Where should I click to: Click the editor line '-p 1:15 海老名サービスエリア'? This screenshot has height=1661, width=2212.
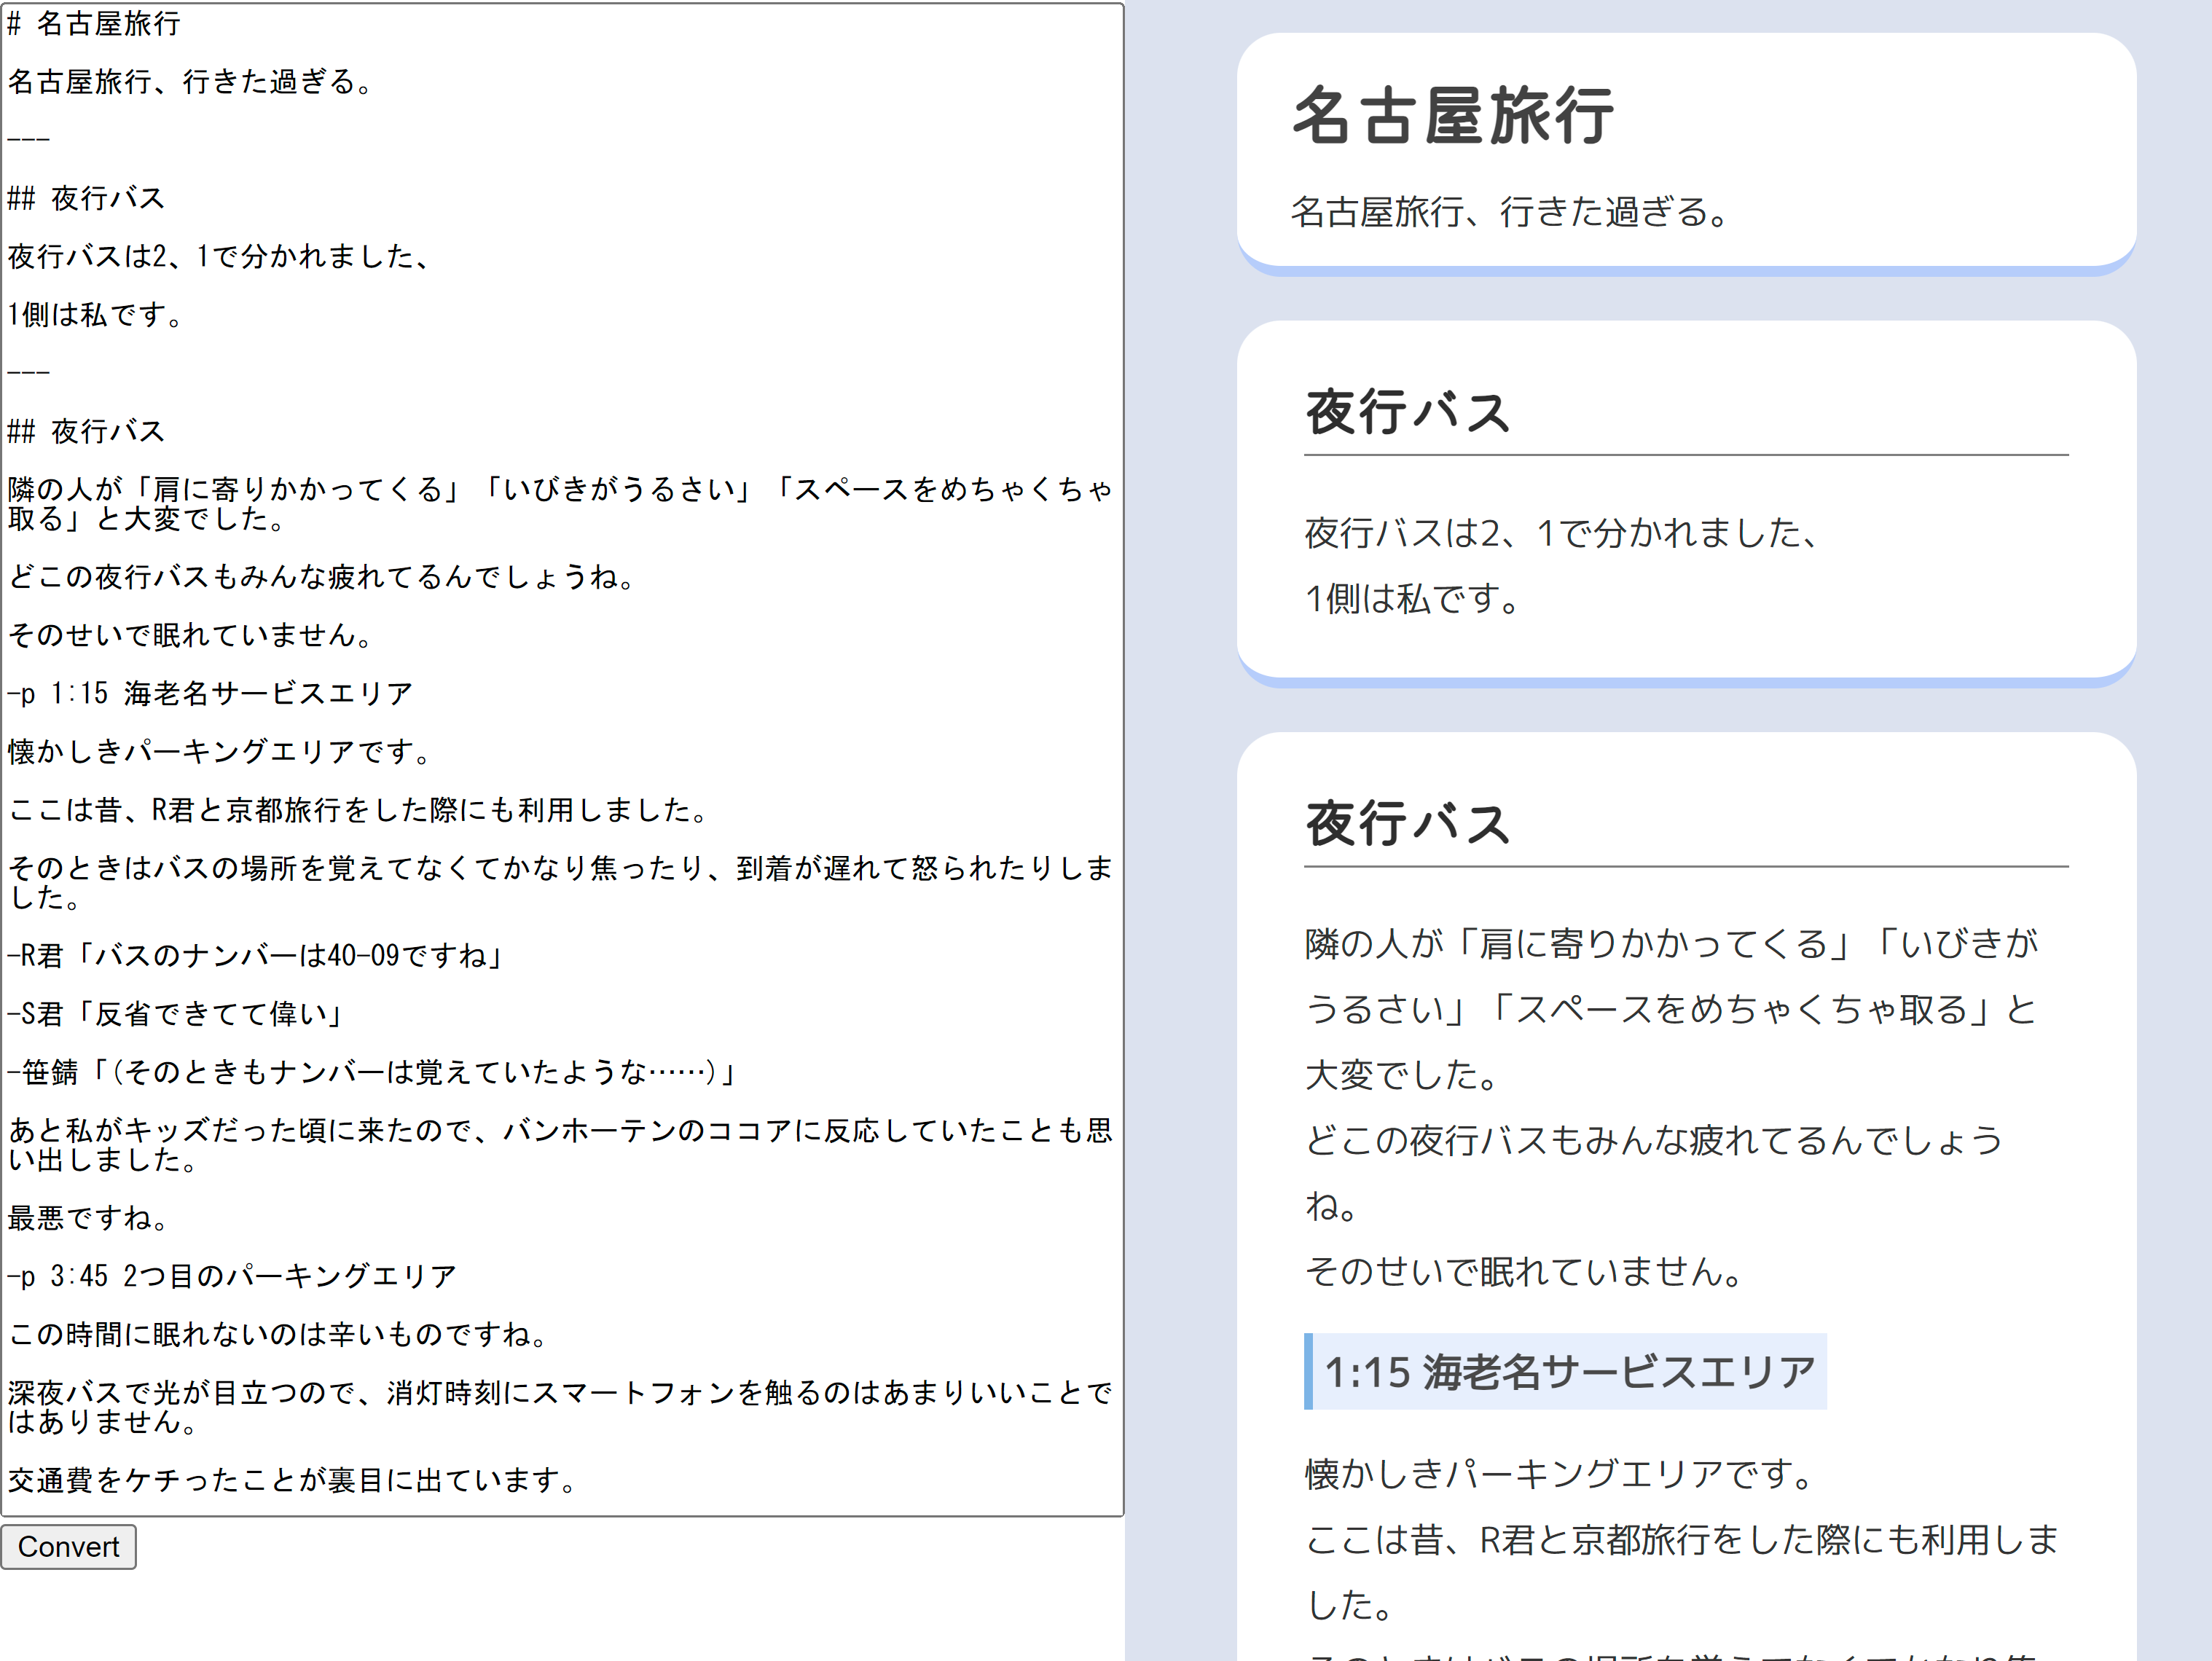tap(211, 693)
